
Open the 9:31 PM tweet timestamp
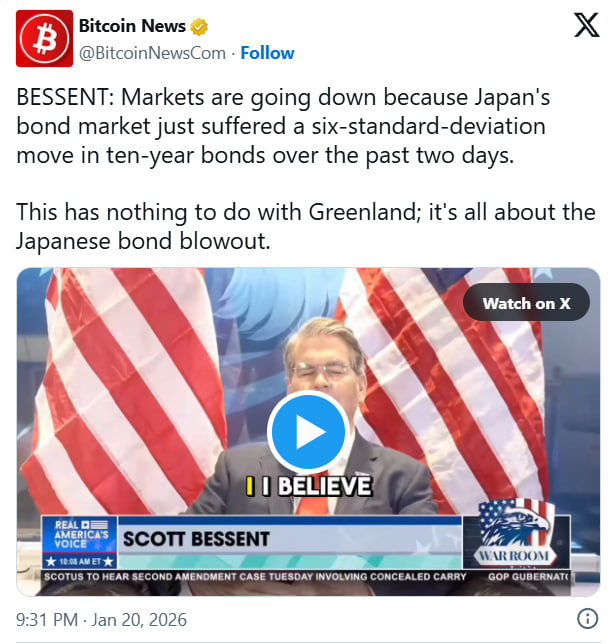(x=101, y=620)
